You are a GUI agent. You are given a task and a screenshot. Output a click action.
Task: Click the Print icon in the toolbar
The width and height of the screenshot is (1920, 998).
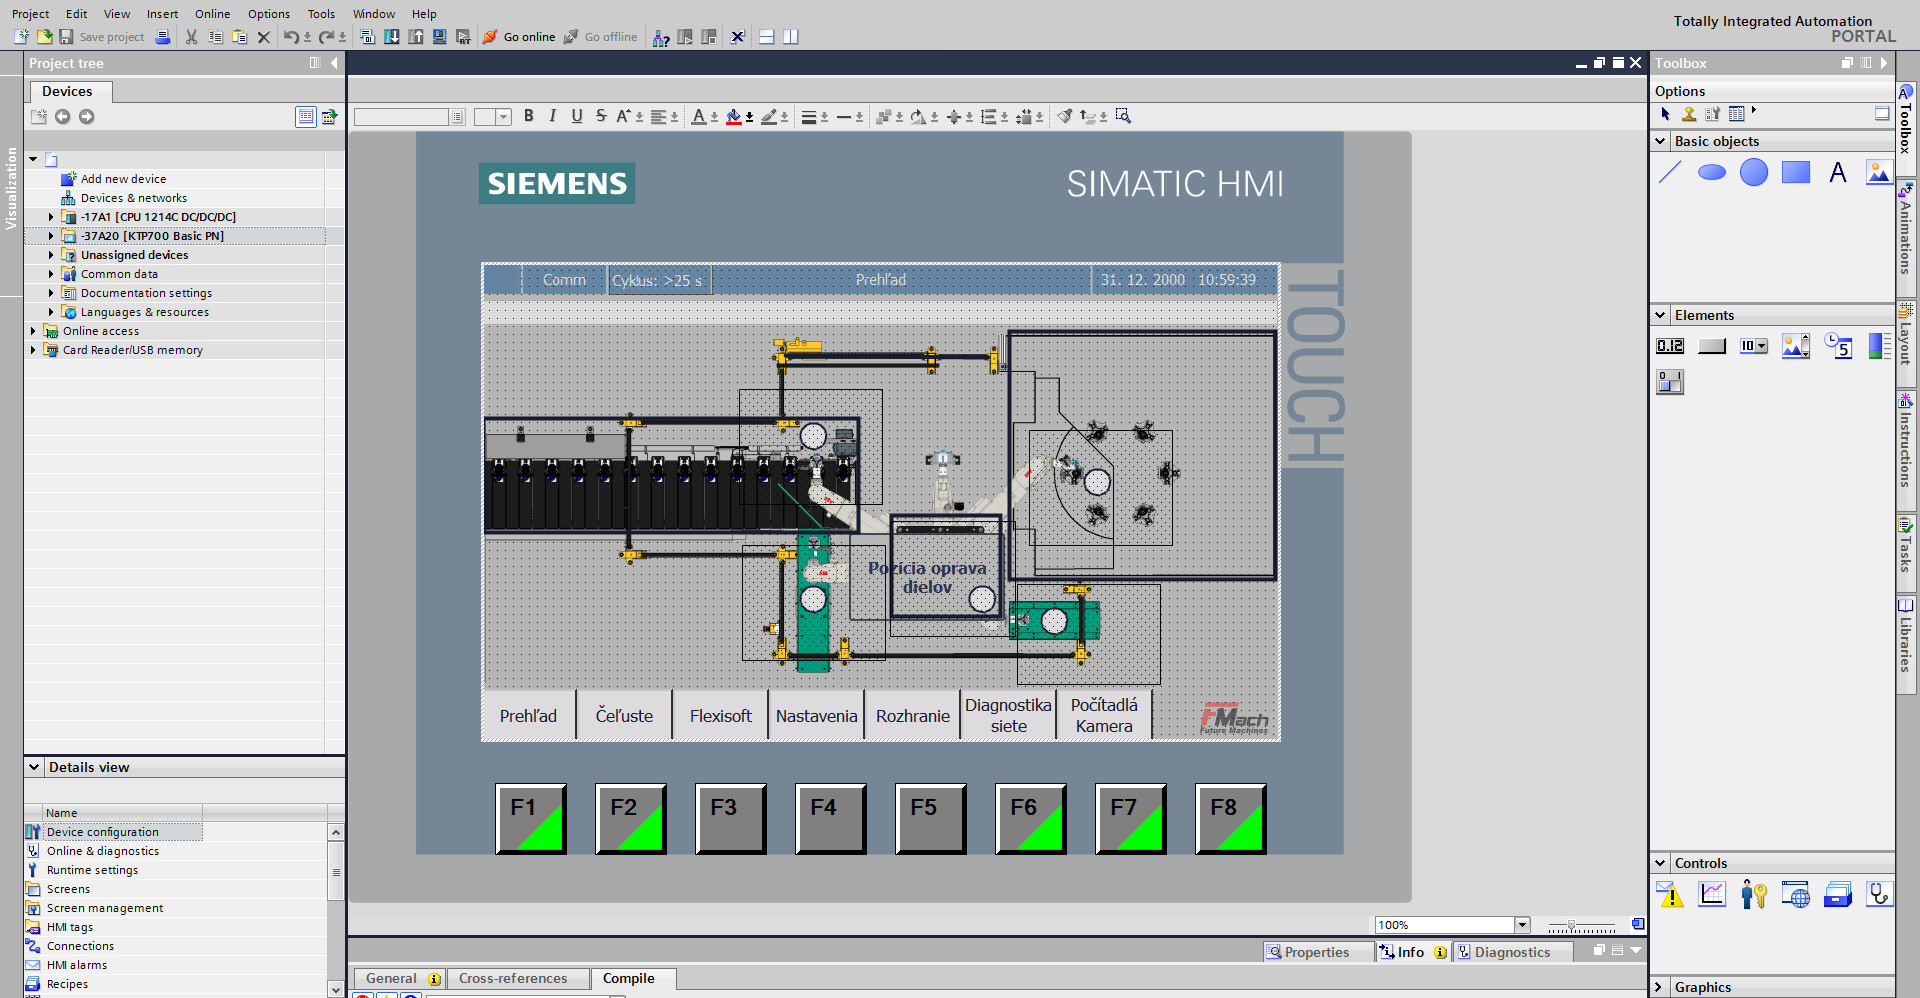(x=163, y=37)
